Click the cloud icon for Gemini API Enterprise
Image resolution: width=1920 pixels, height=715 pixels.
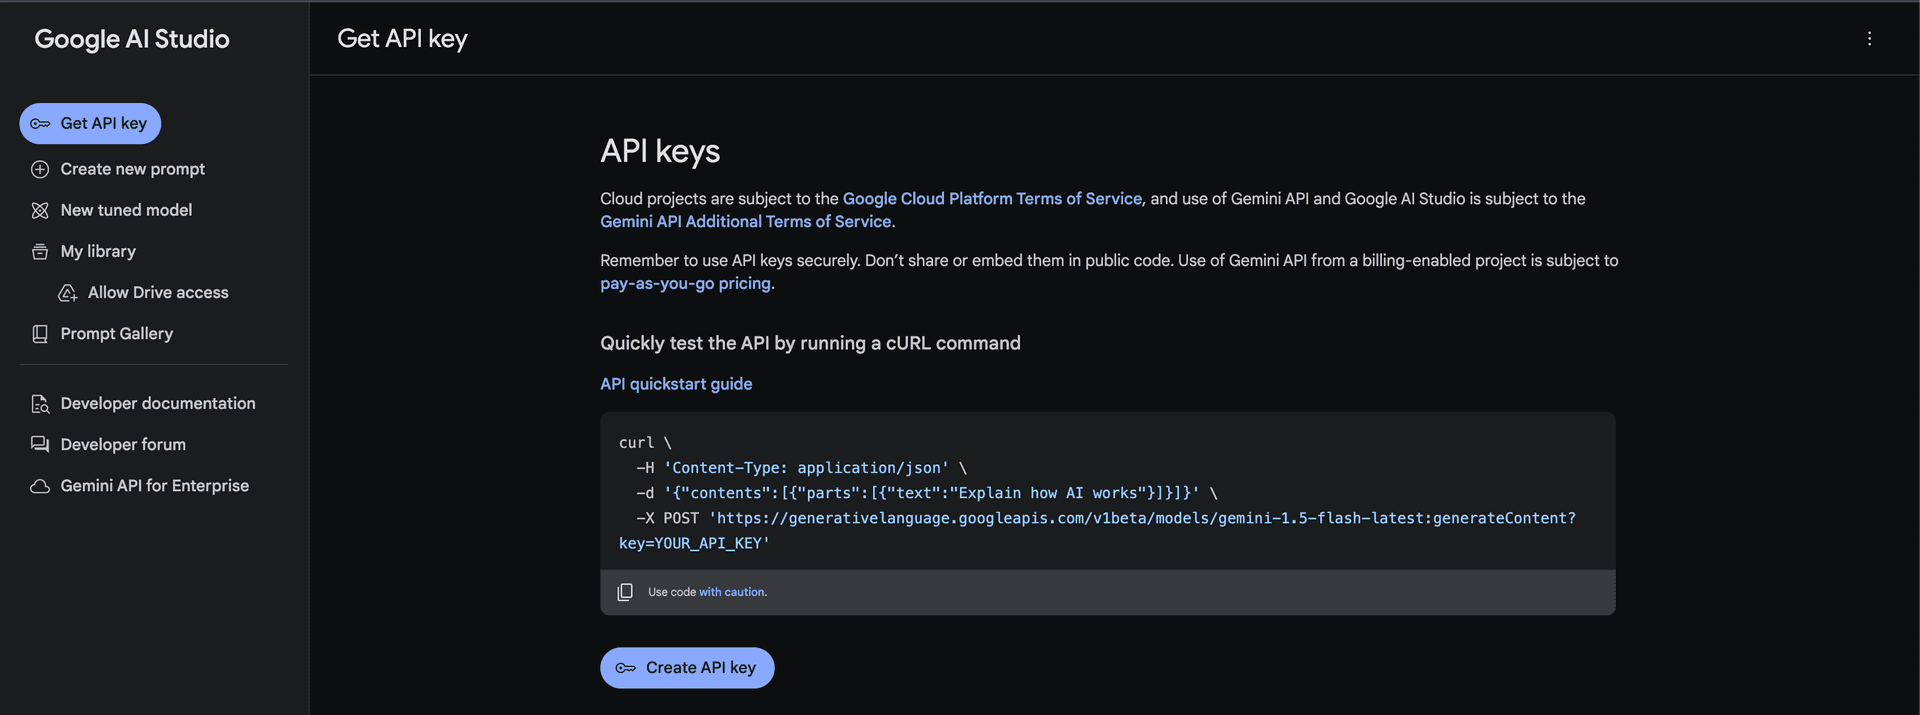(40, 486)
